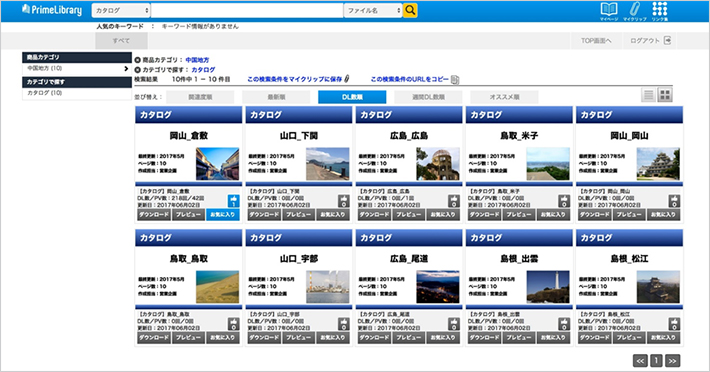Viewport: 710px width, 372px height.
Task: Click thumbs-up icon on 岡山_倉敷 card
Action: [x=234, y=201]
